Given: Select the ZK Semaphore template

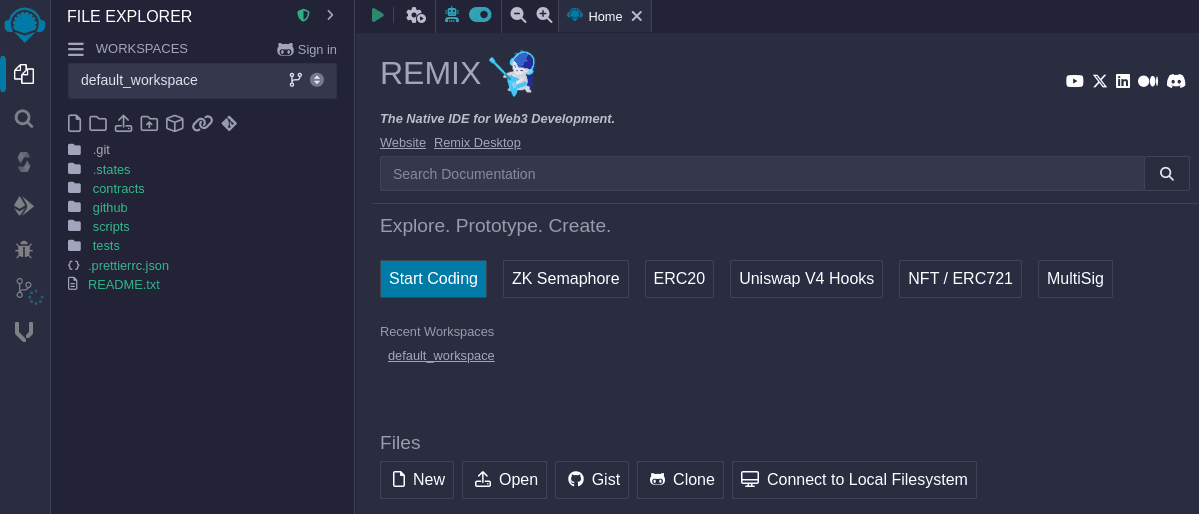Looking at the screenshot, I should point(566,278).
